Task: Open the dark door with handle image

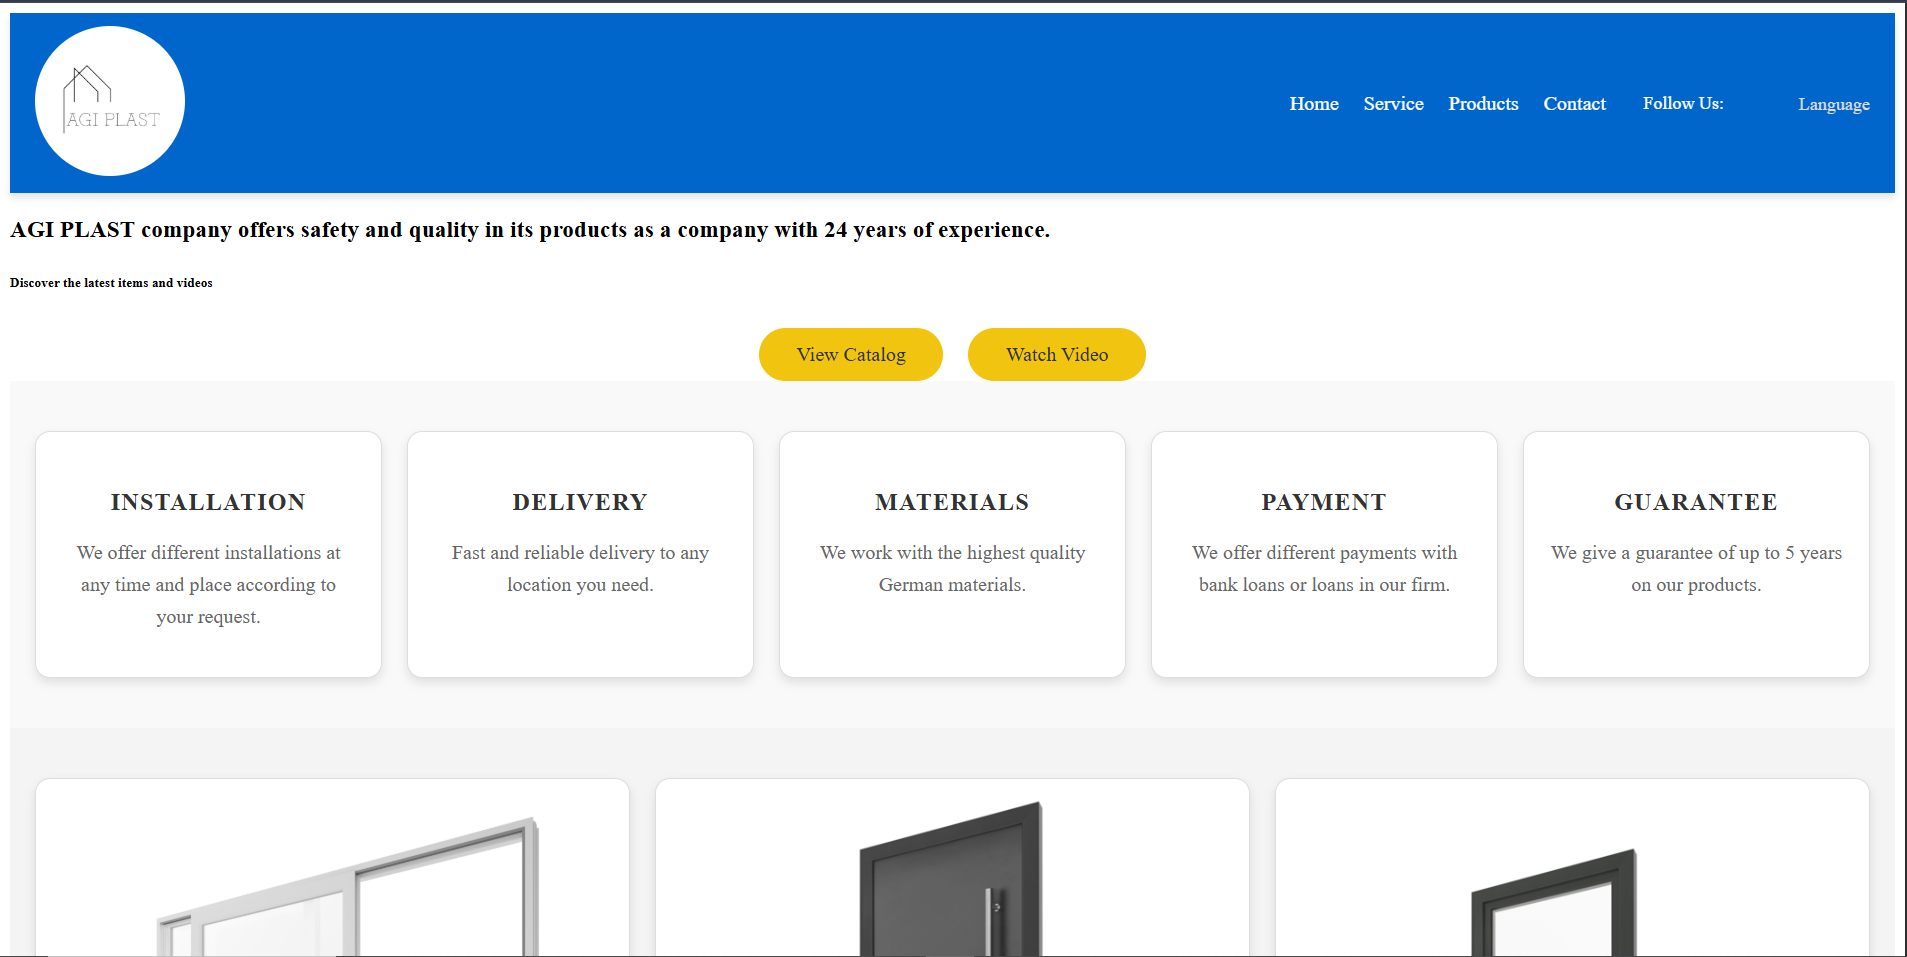Action: pyautogui.click(x=951, y=882)
